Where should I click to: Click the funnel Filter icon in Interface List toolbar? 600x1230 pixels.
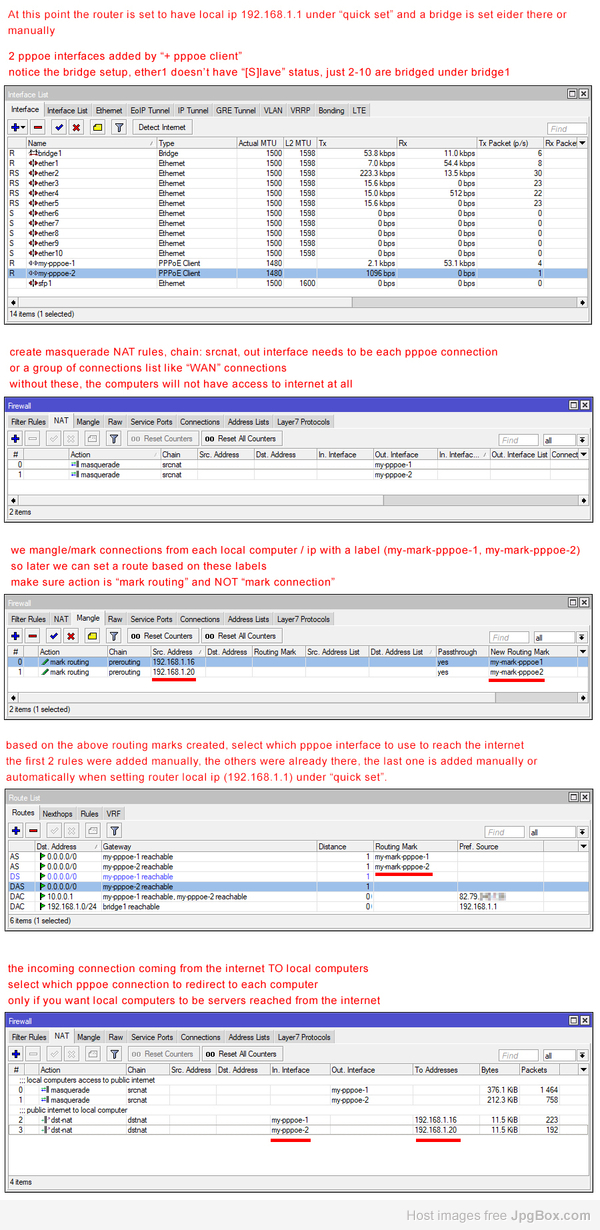tap(118, 128)
